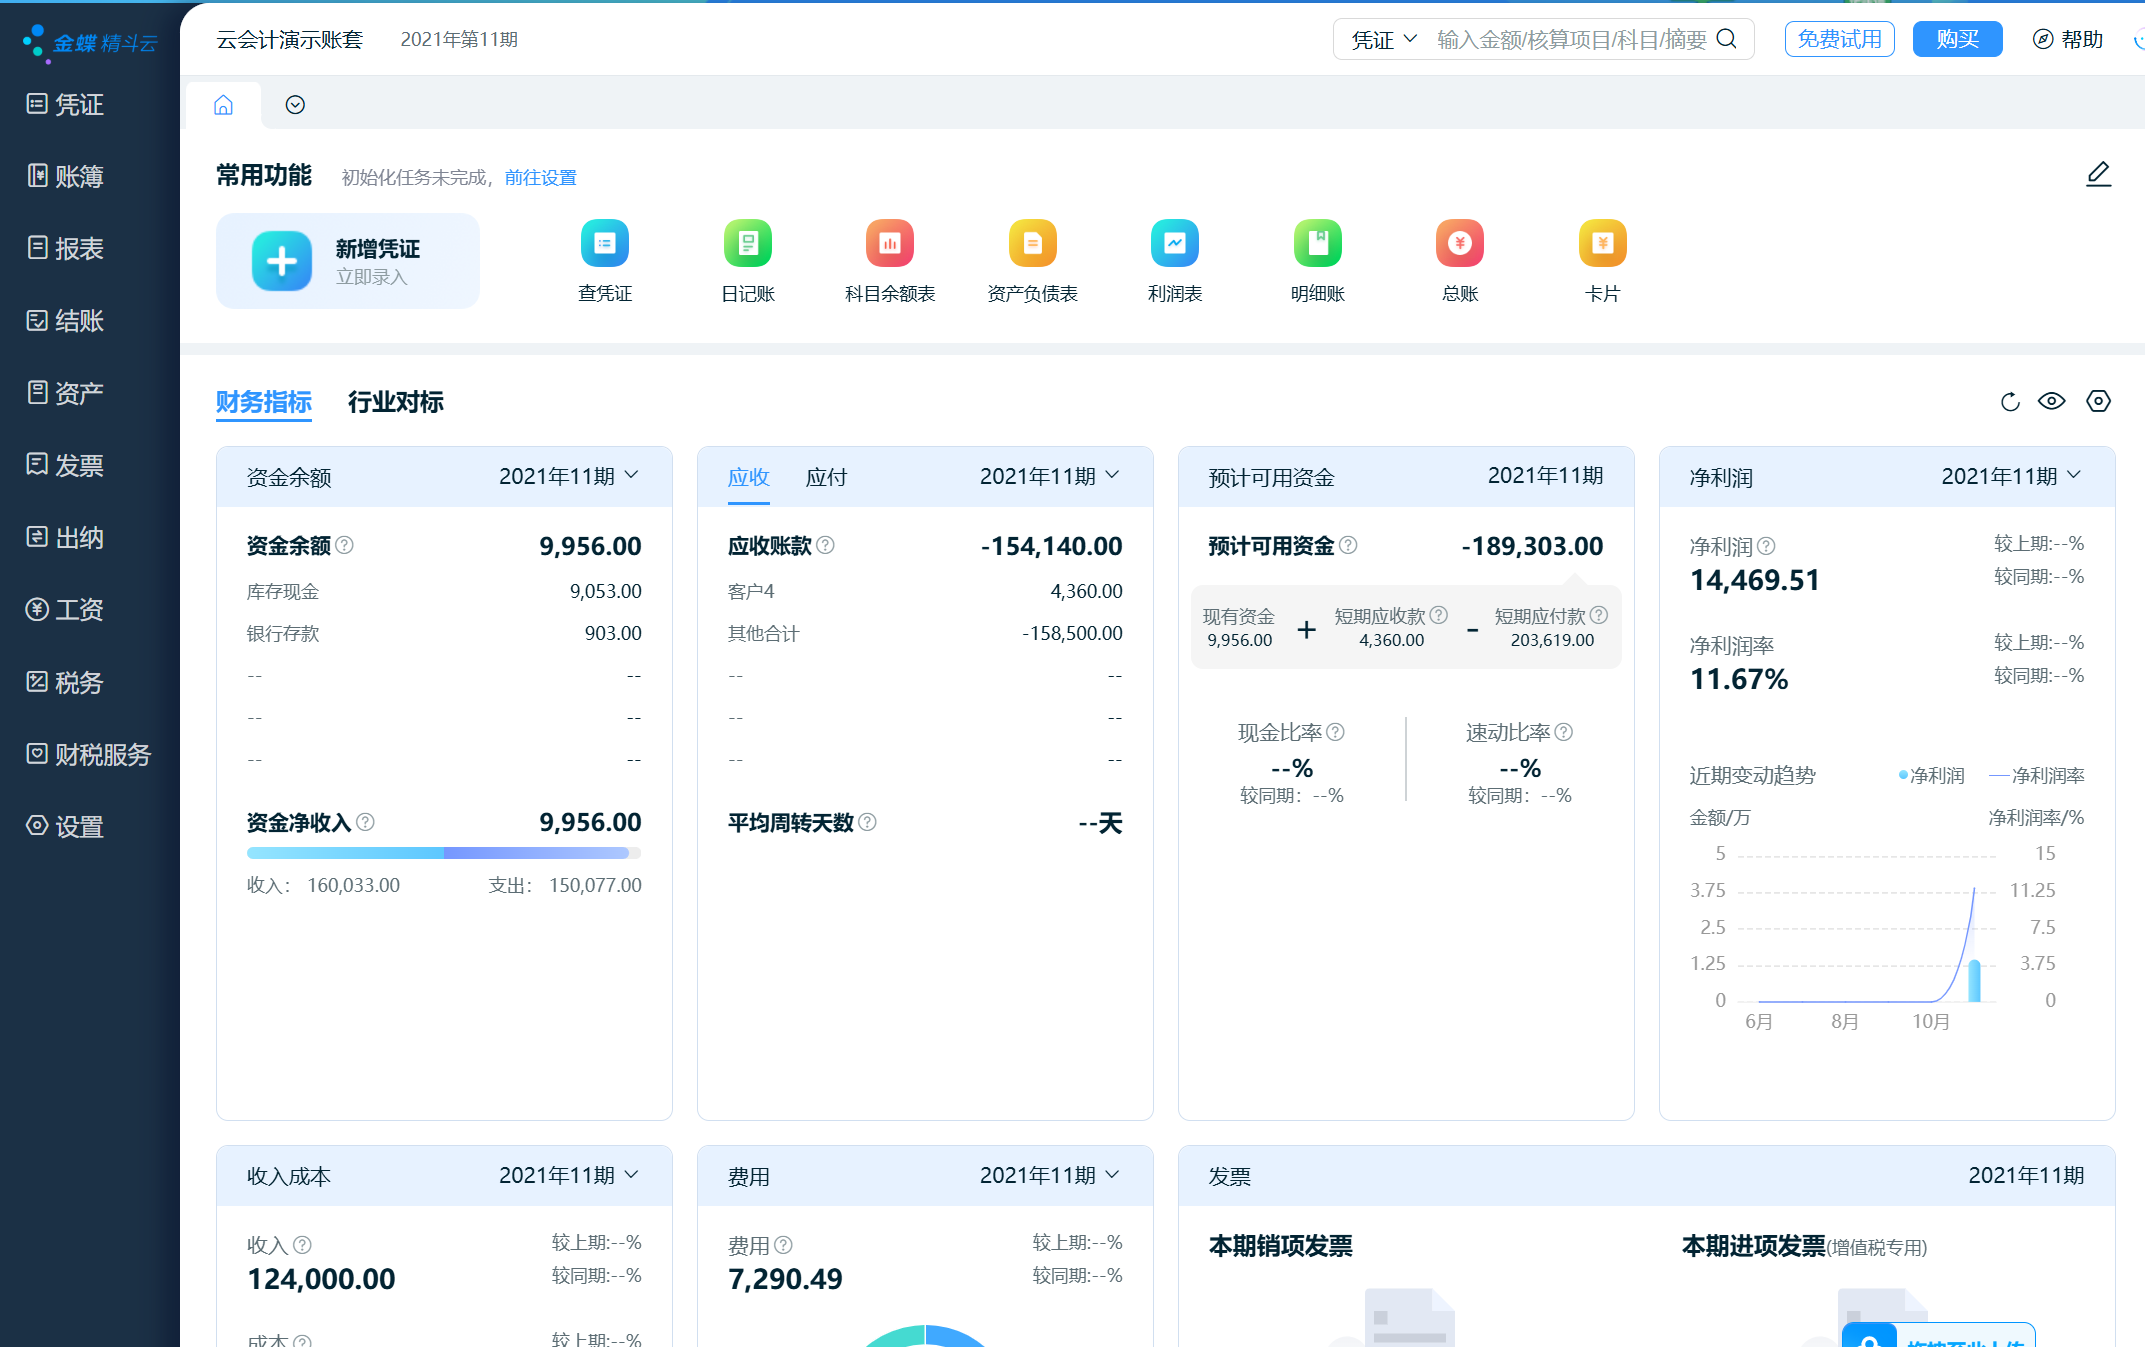The image size is (2145, 1347).
Task: Click the 购买 button
Action: click(1958, 39)
